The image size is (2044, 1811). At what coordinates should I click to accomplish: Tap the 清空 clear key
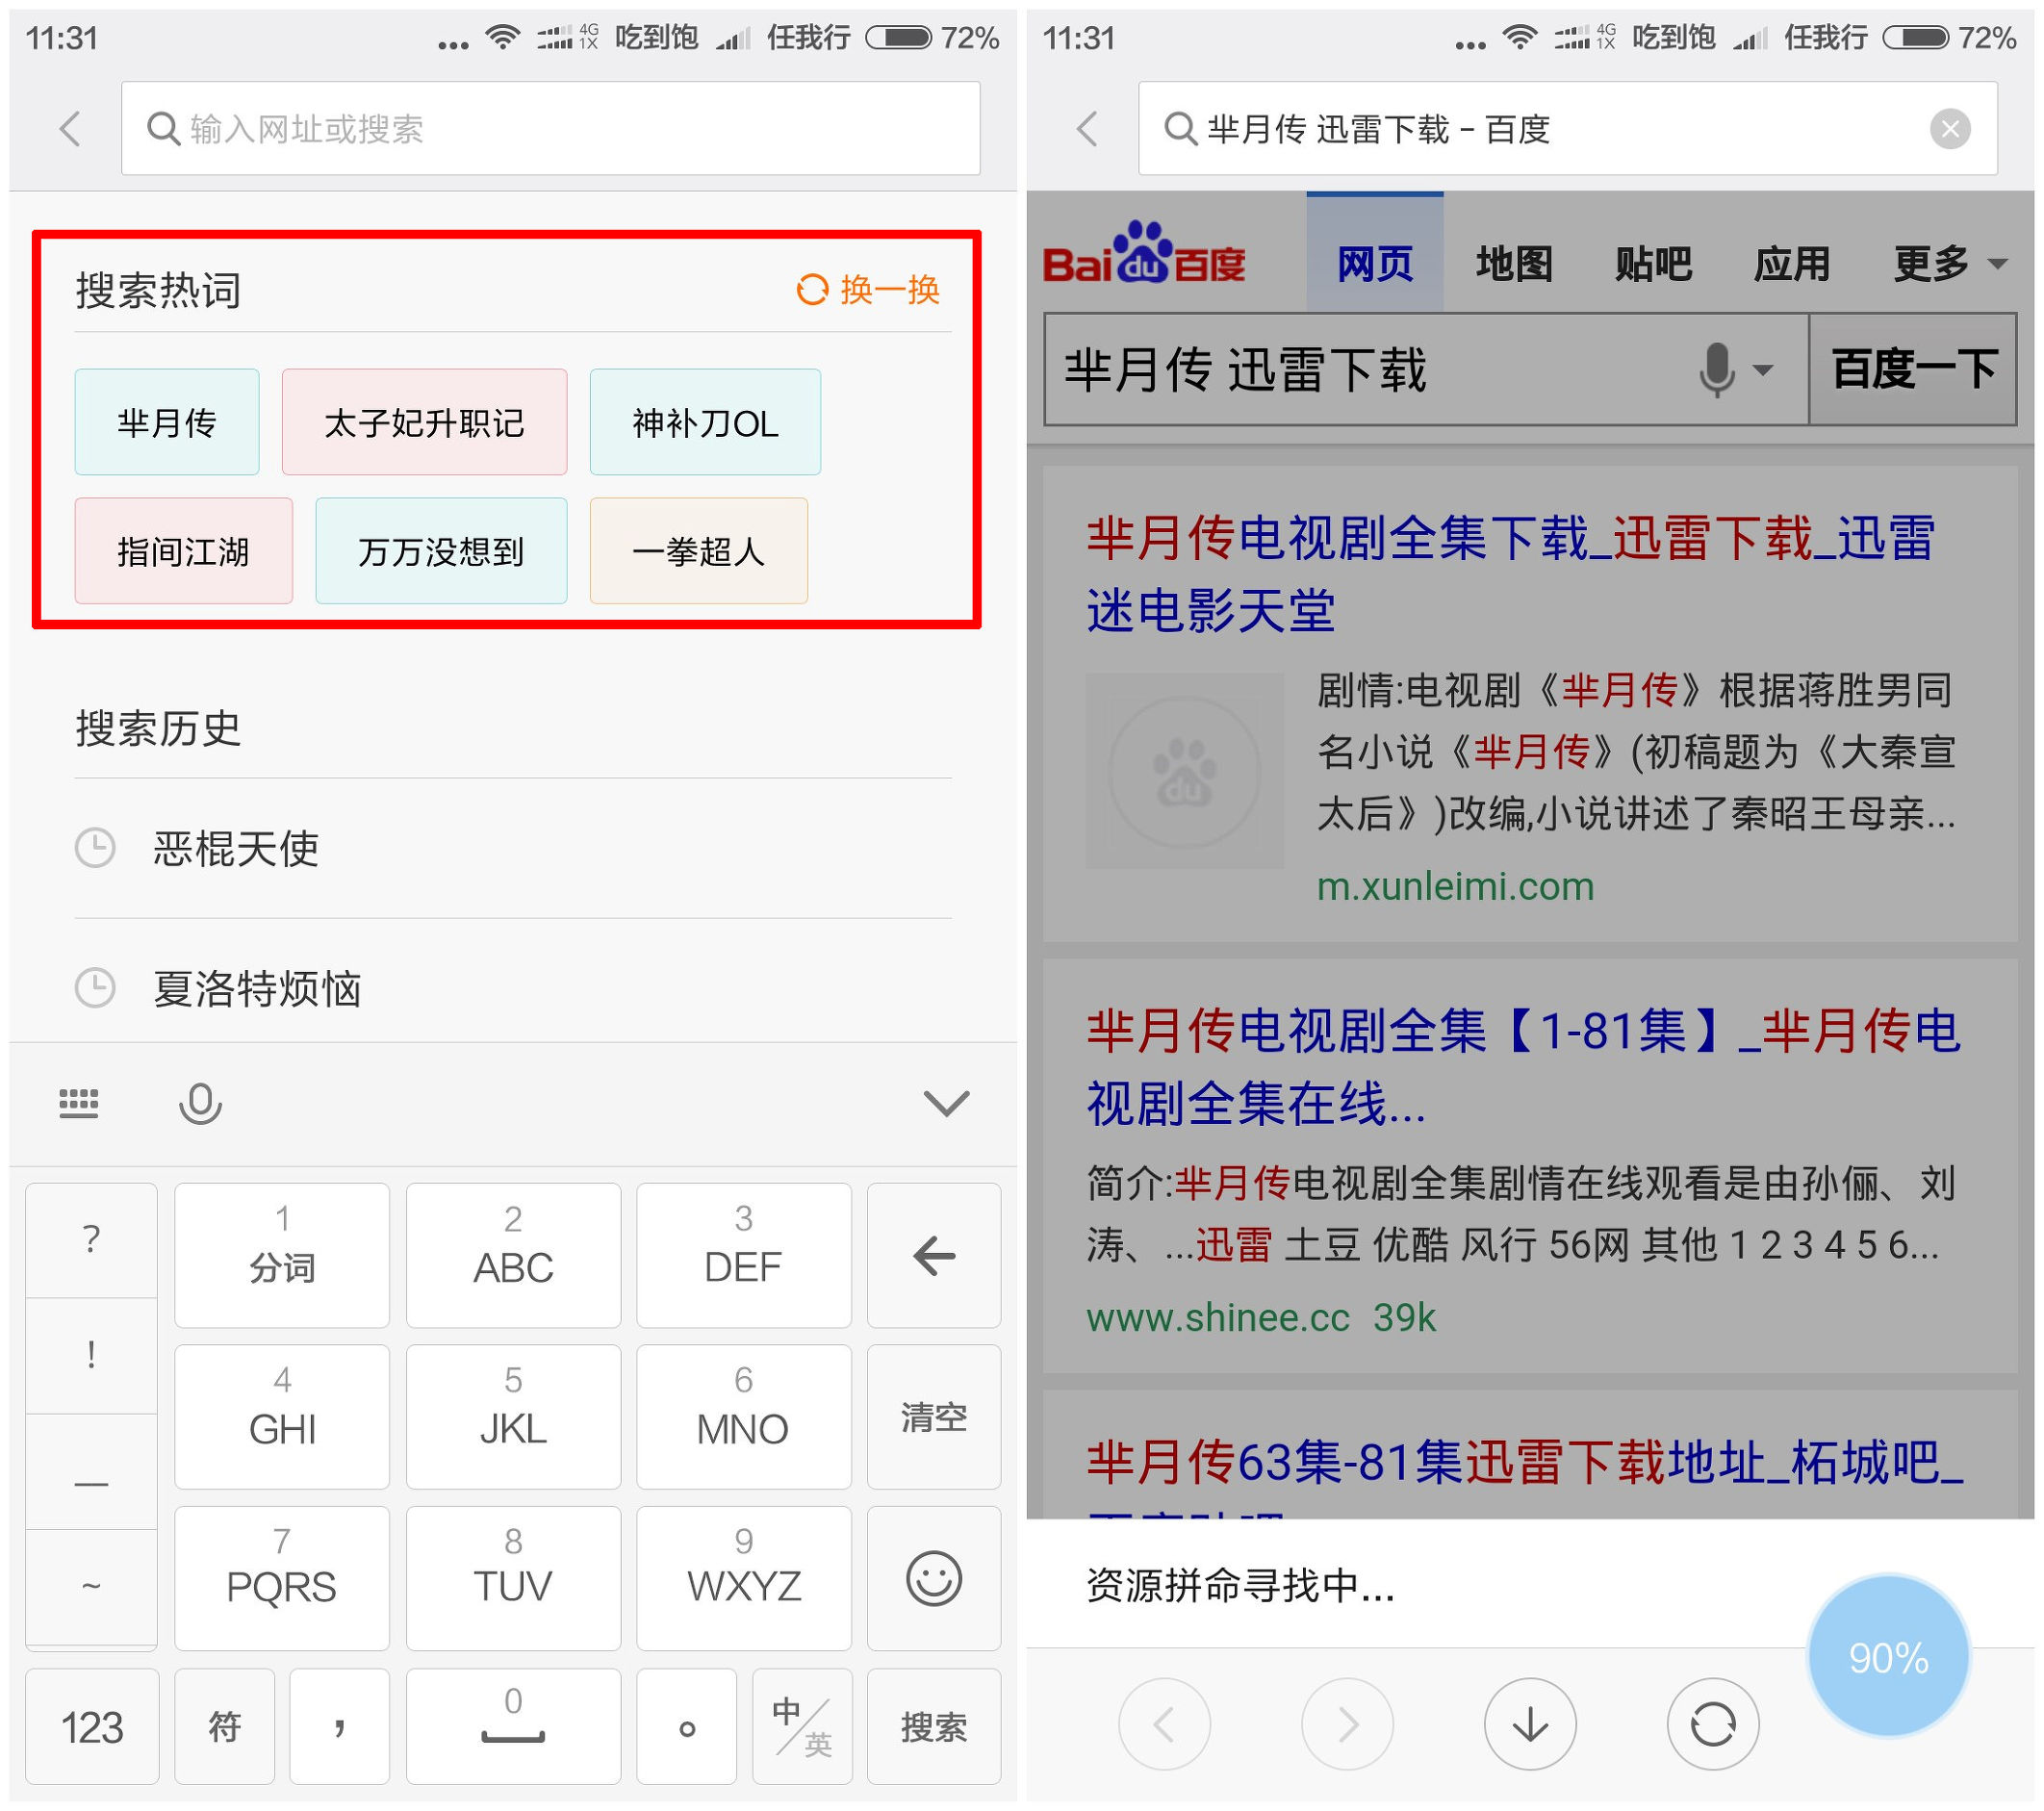point(934,1417)
